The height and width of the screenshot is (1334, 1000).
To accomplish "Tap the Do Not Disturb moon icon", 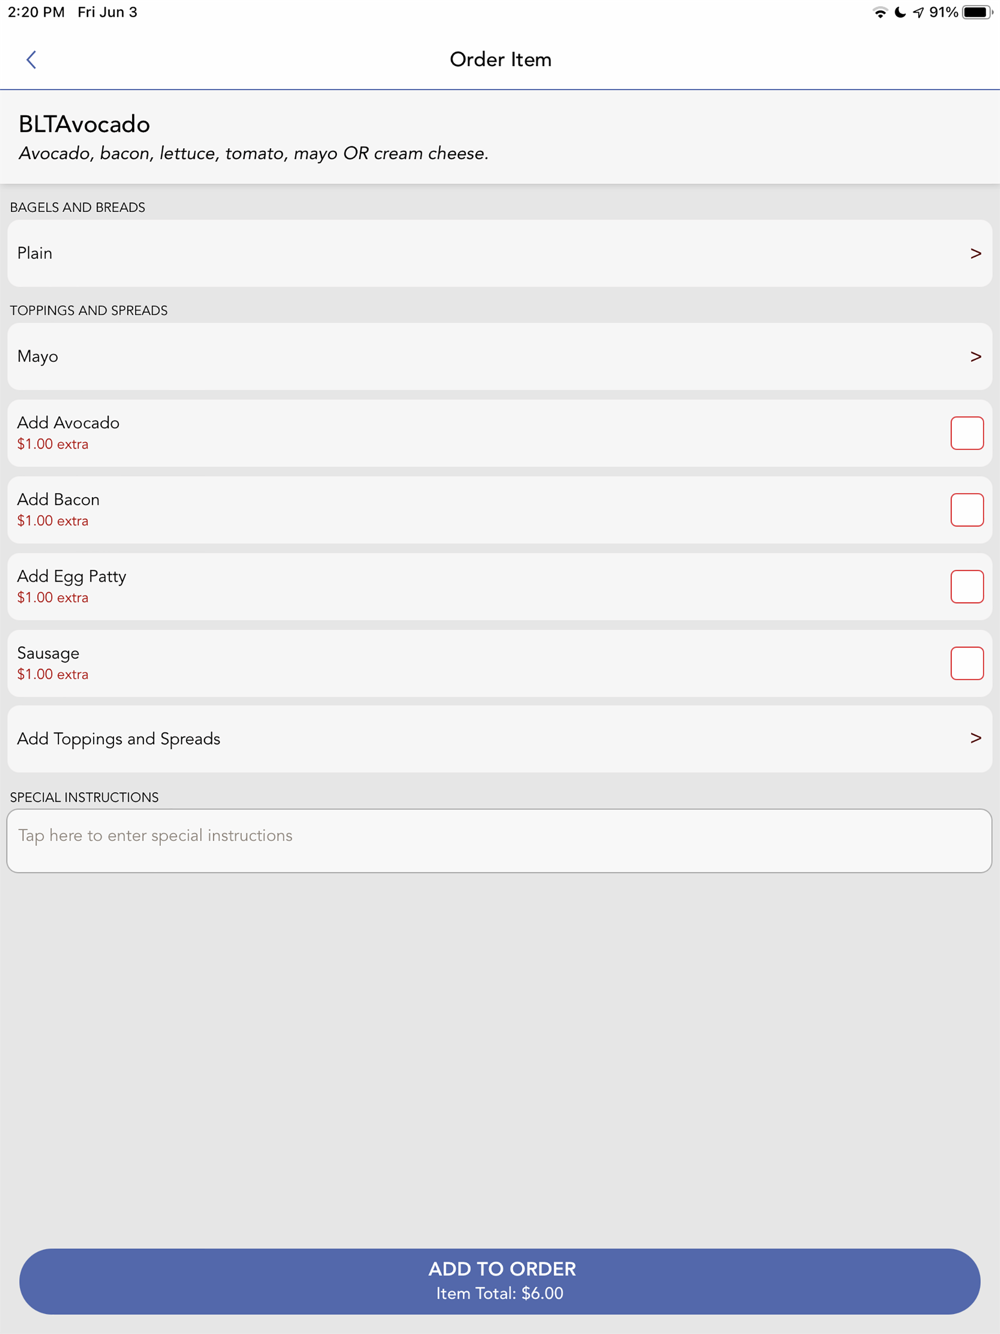I will (900, 13).
